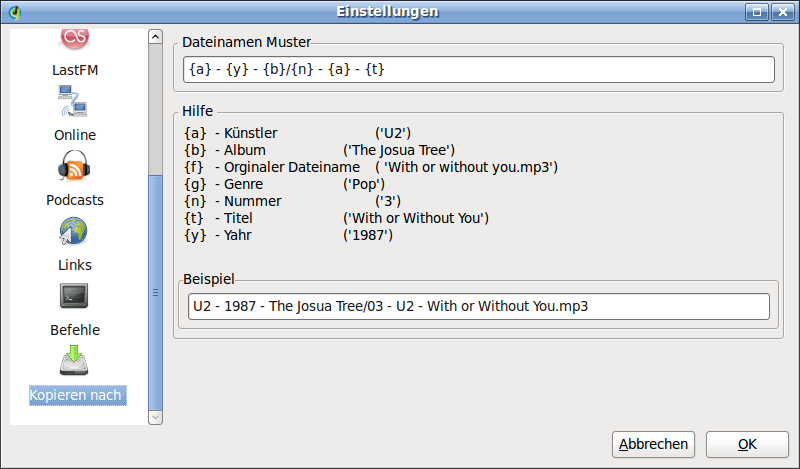Image resolution: width=800 pixels, height=469 pixels.
Task: Click the sidebar scrollbar up arrow
Action: [156, 36]
